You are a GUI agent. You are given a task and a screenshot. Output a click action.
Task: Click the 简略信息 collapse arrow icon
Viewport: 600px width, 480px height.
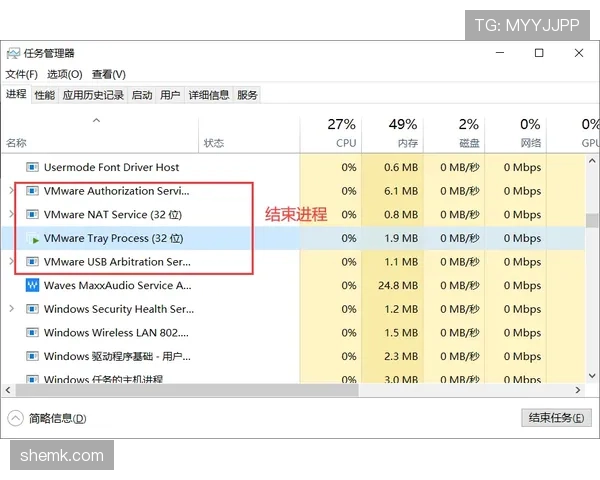coord(15,418)
